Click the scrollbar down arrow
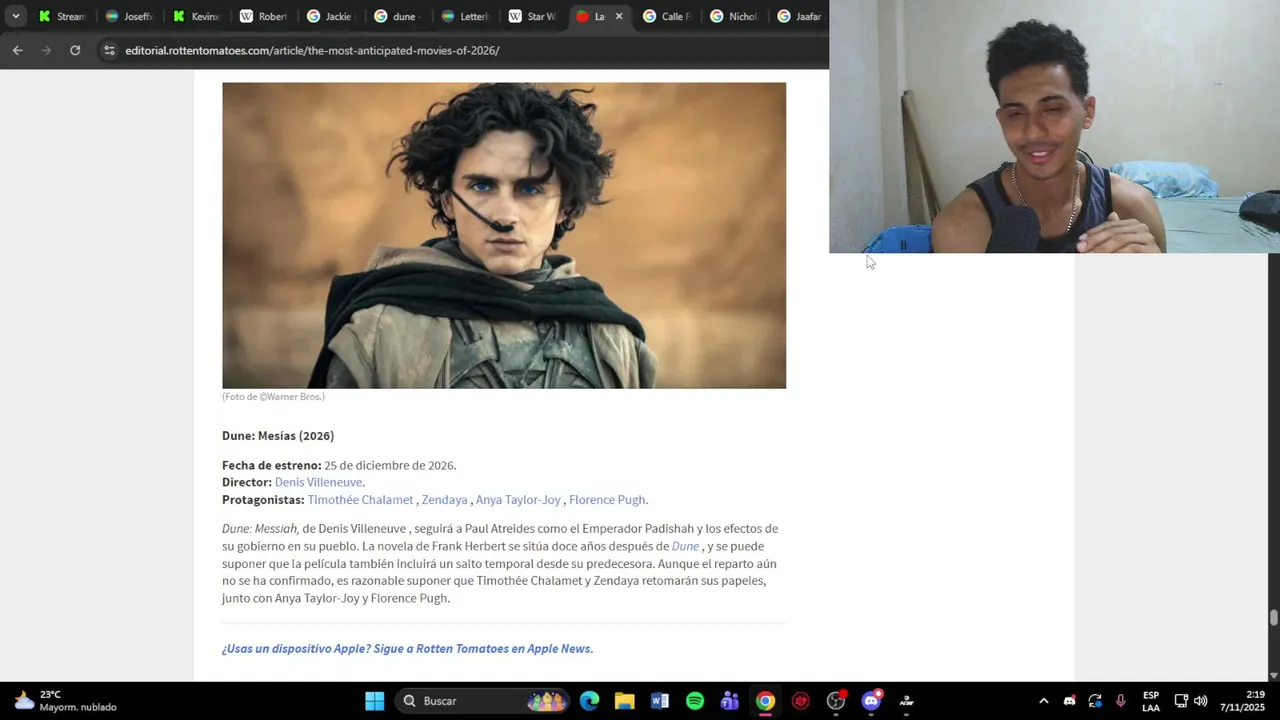 pos(1273,676)
